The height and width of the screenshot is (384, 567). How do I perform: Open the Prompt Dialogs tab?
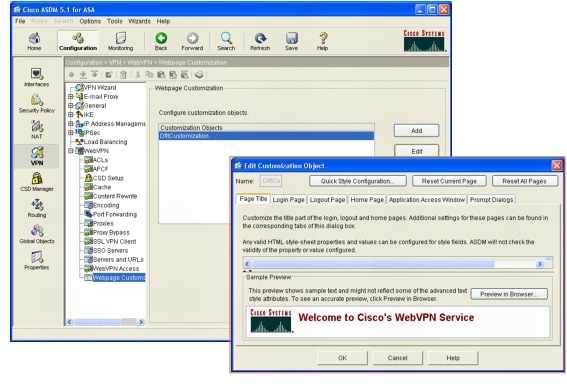click(491, 200)
